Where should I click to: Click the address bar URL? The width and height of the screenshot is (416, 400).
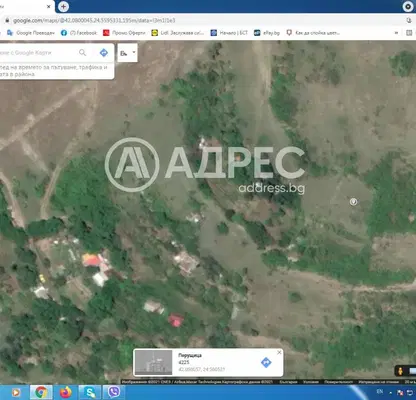(x=94, y=21)
